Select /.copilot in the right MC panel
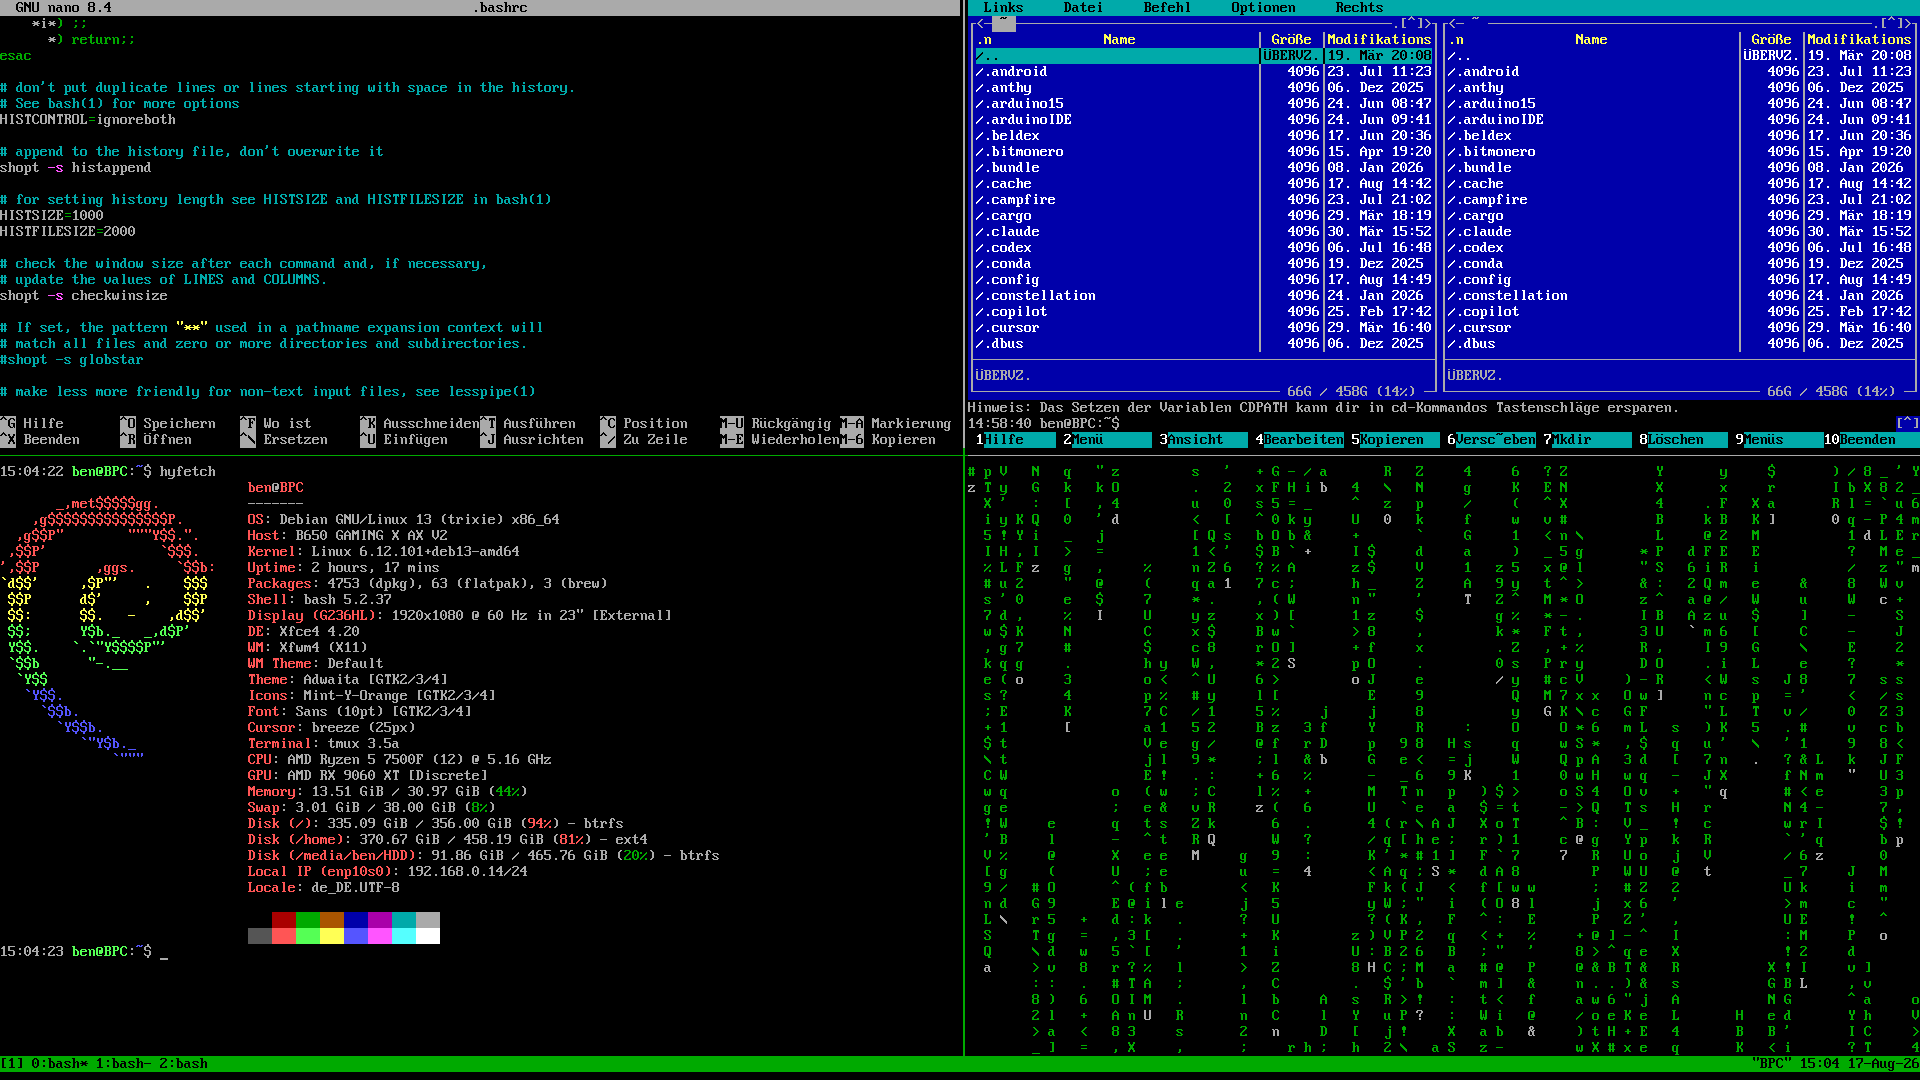The width and height of the screenshot is (1920, 1080). click(x=1679, y=312)
